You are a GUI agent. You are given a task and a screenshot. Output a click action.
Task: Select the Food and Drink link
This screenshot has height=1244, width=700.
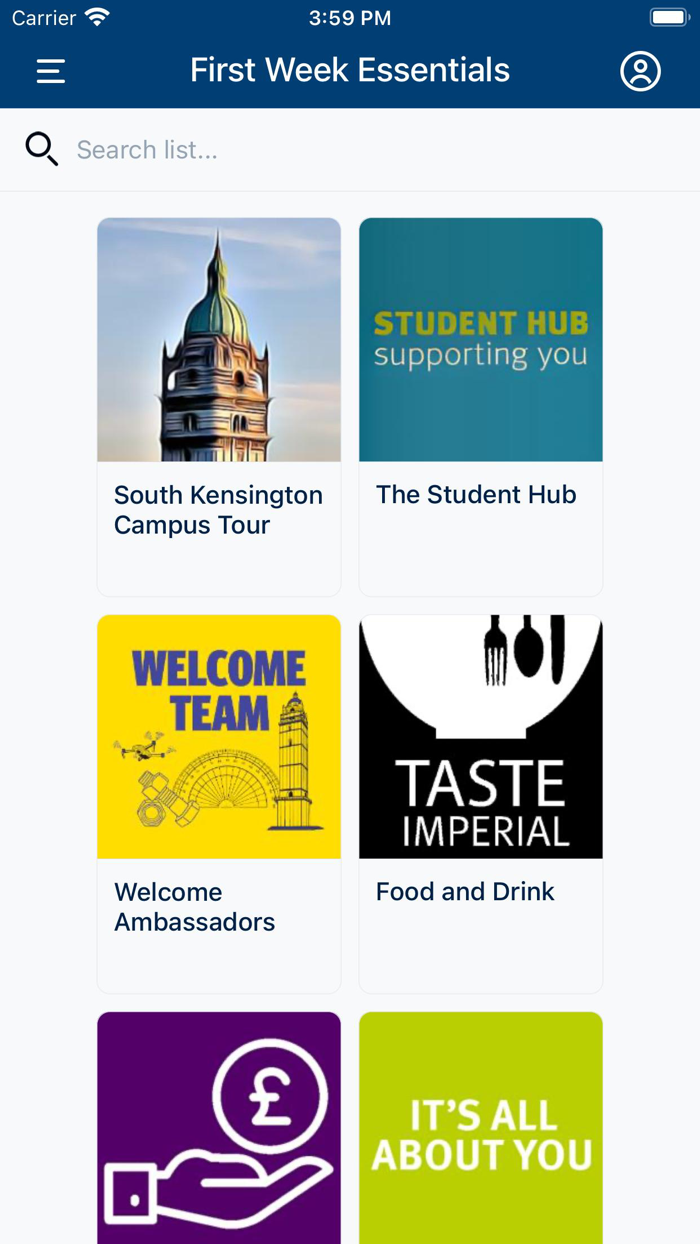point(464,891)
